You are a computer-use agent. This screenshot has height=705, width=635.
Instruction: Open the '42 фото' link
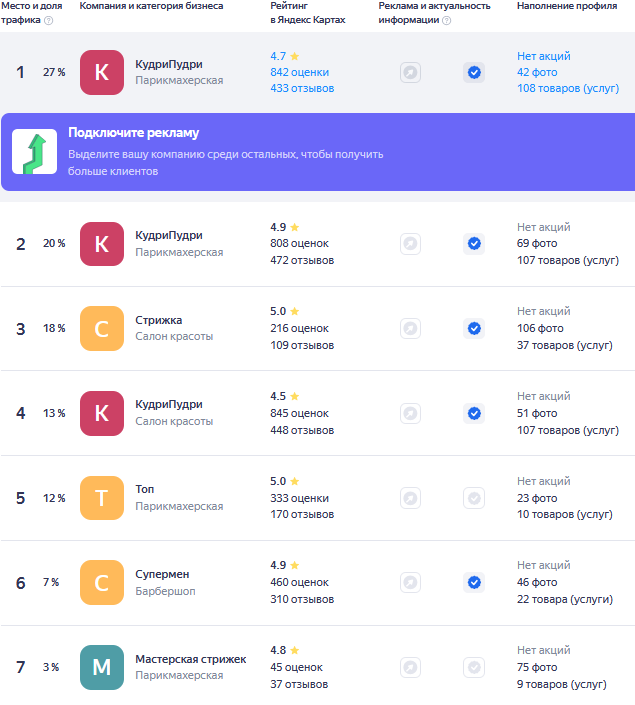coord(537,72)
